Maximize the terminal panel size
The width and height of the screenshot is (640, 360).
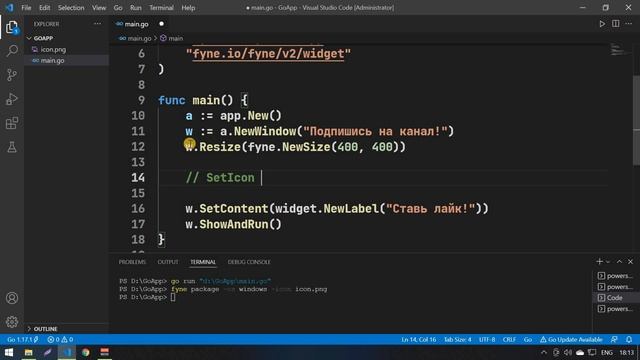619,262
